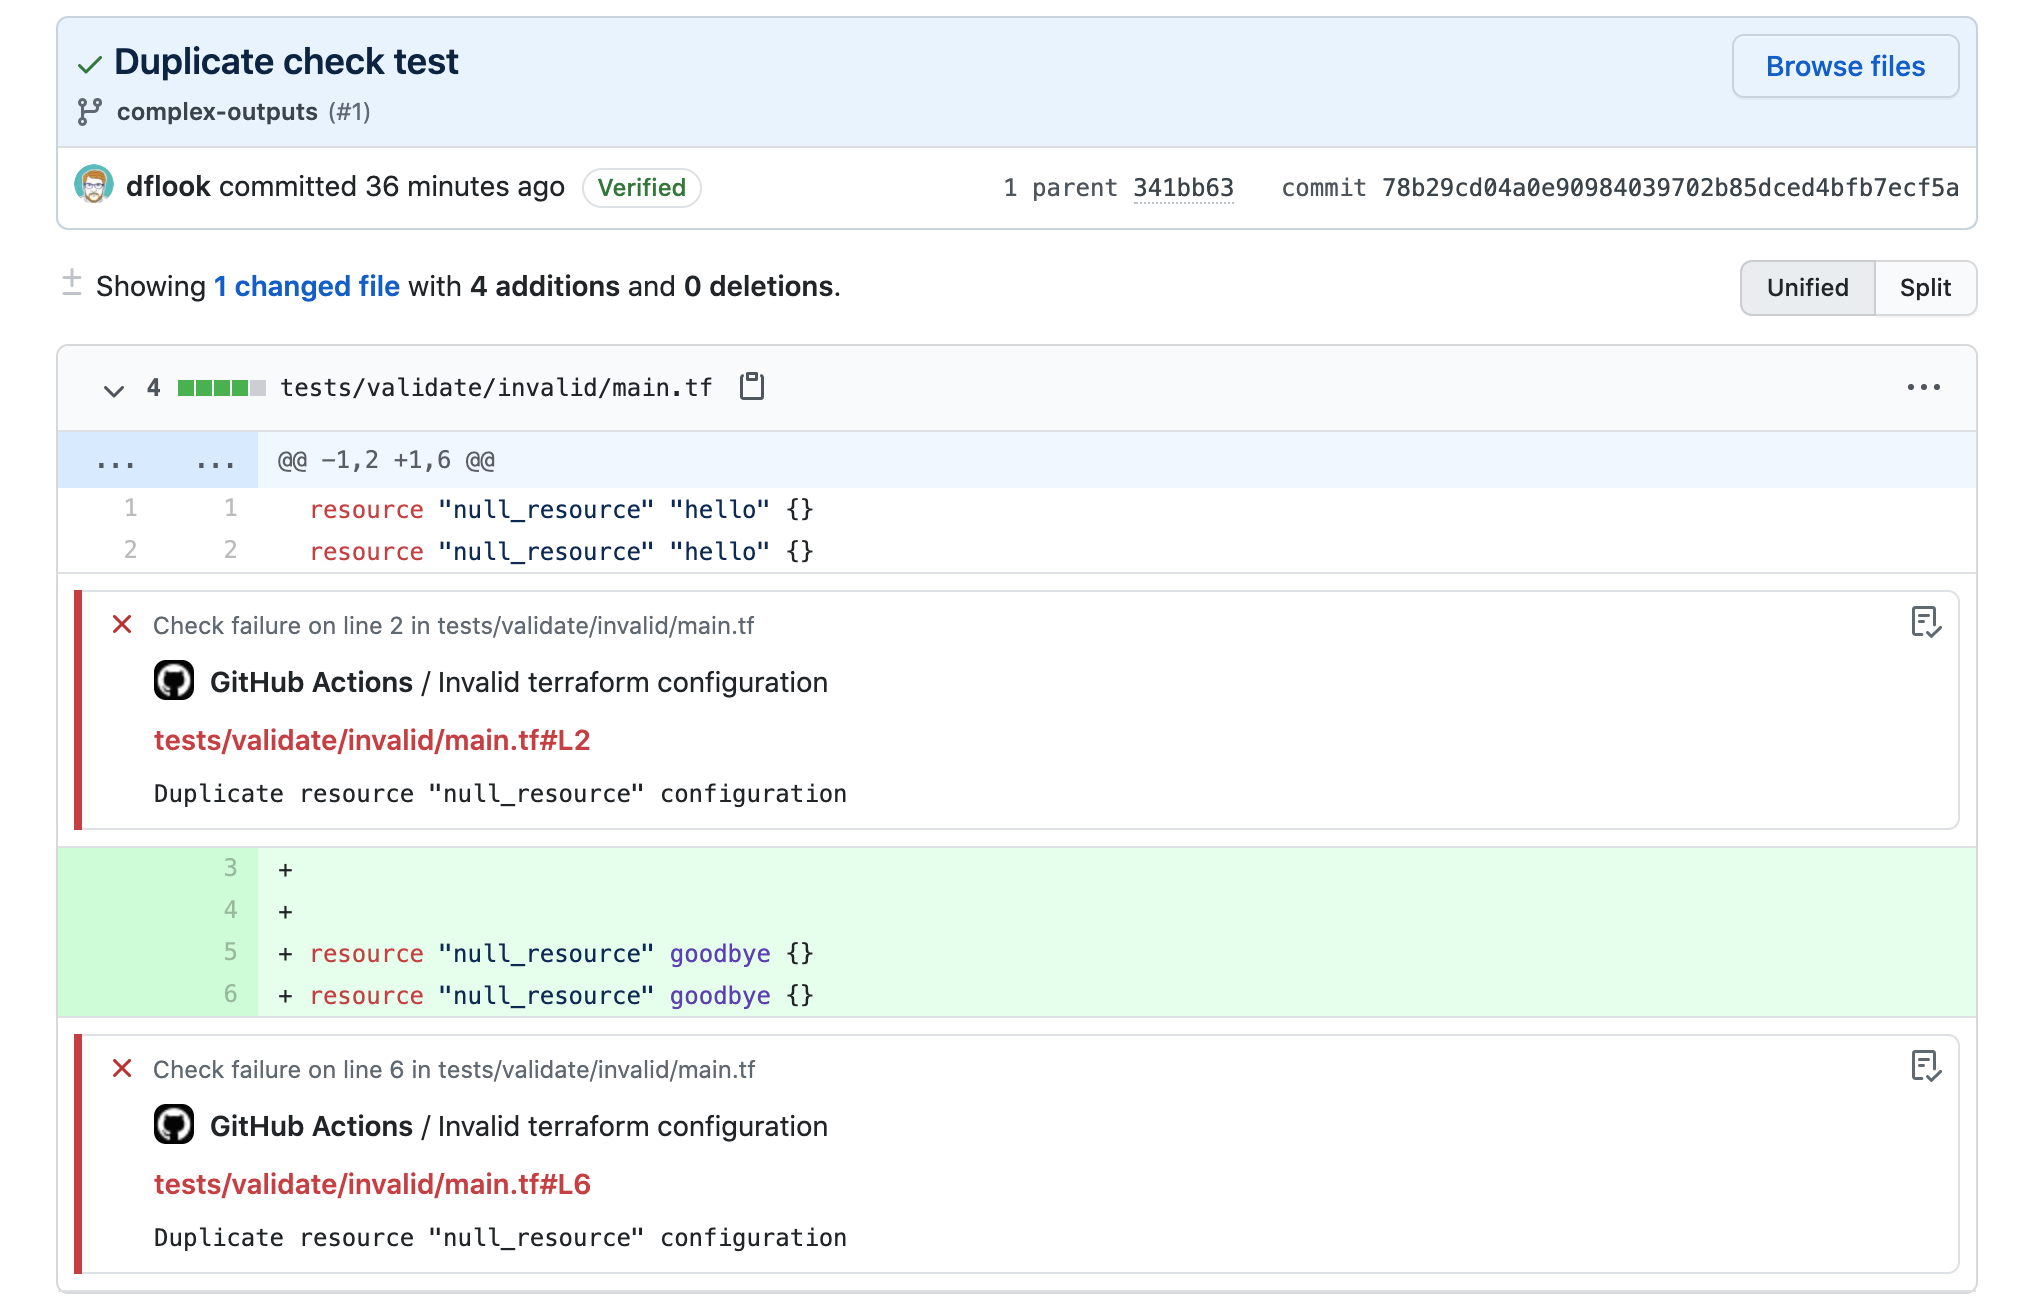Click the GitHub Actions logo in first annotation
Screen dimensions: 2028x1304
point(174,682)
